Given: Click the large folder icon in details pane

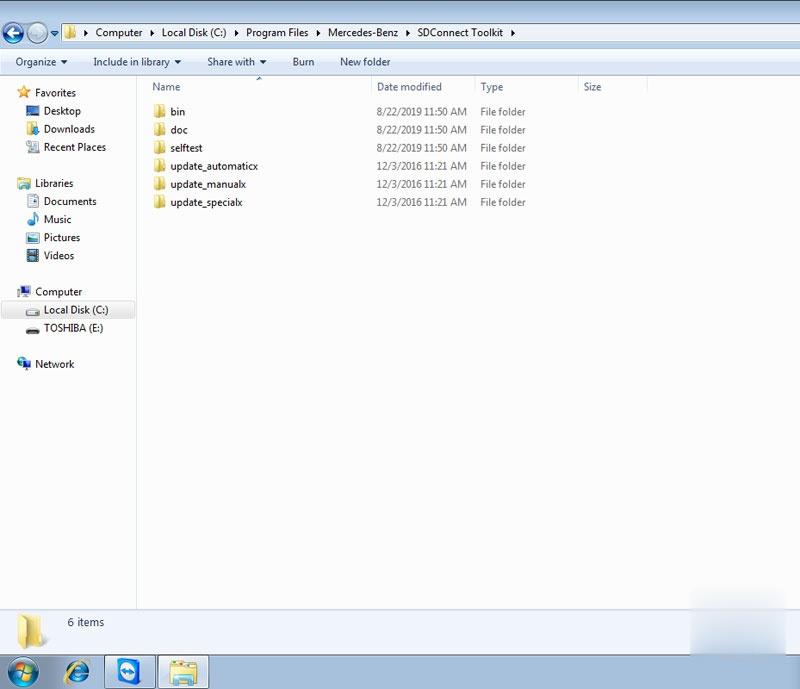Looking at the screenshot, I should click(x=32, y=631).
